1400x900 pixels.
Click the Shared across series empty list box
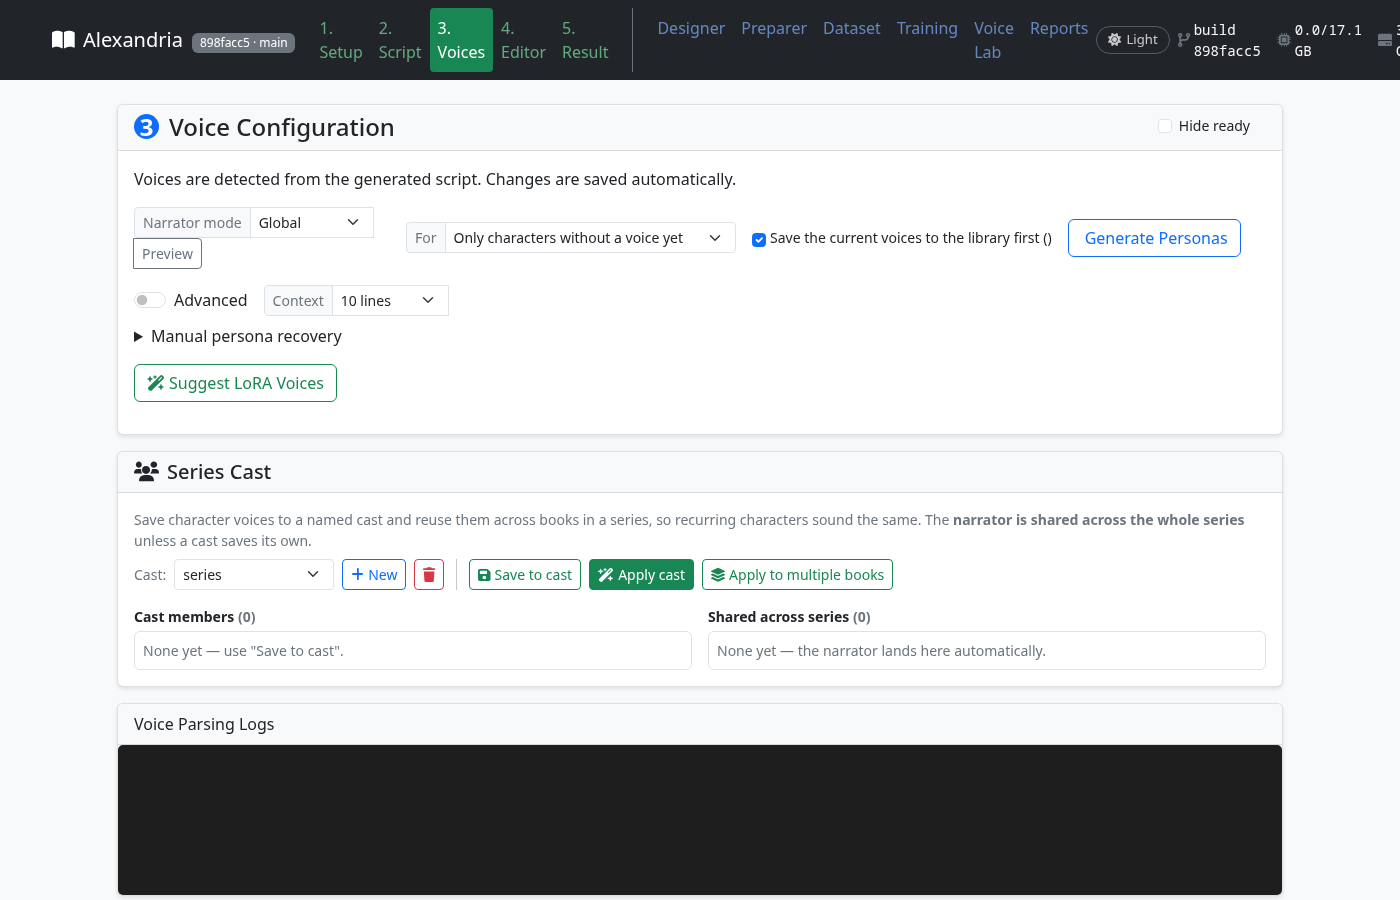click(987, 651)
